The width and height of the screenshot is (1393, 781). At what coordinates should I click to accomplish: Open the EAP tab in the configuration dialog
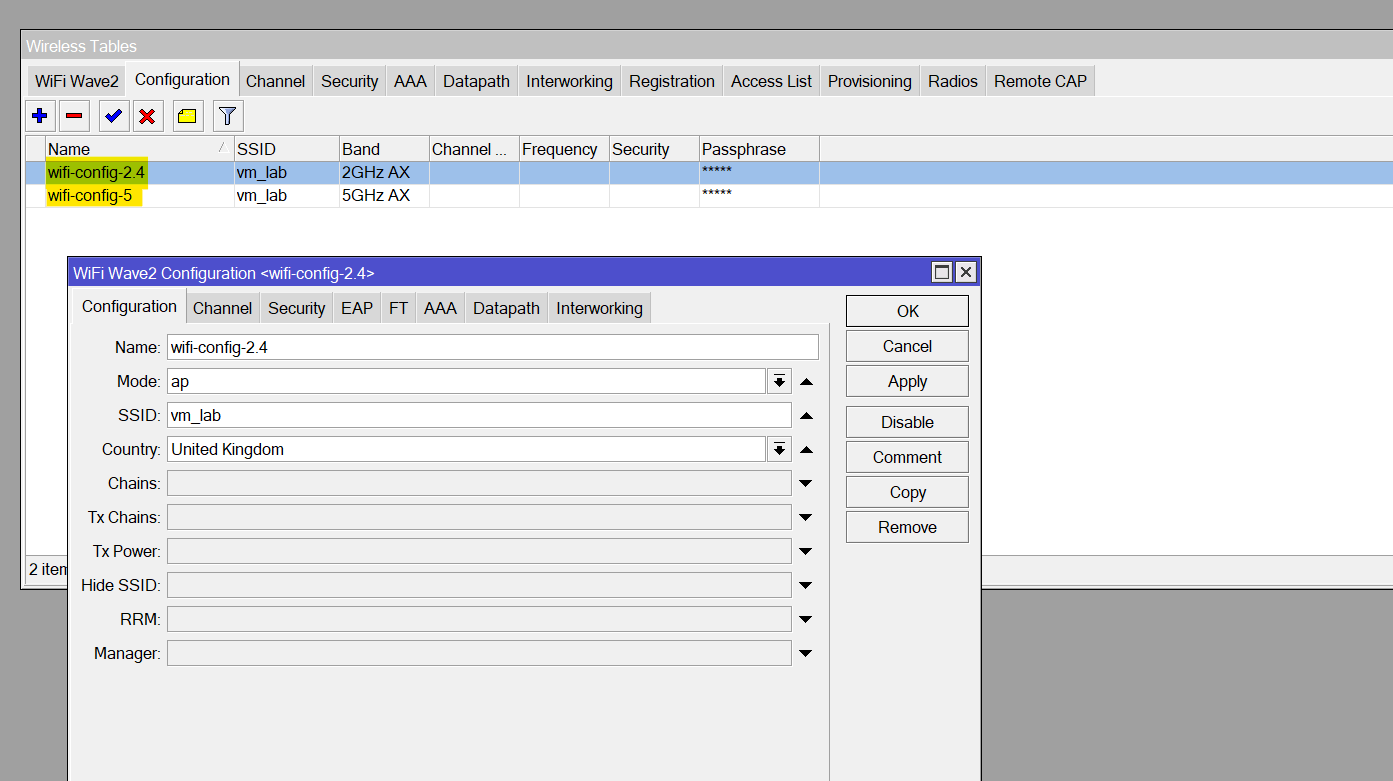(x=356, y=307)
